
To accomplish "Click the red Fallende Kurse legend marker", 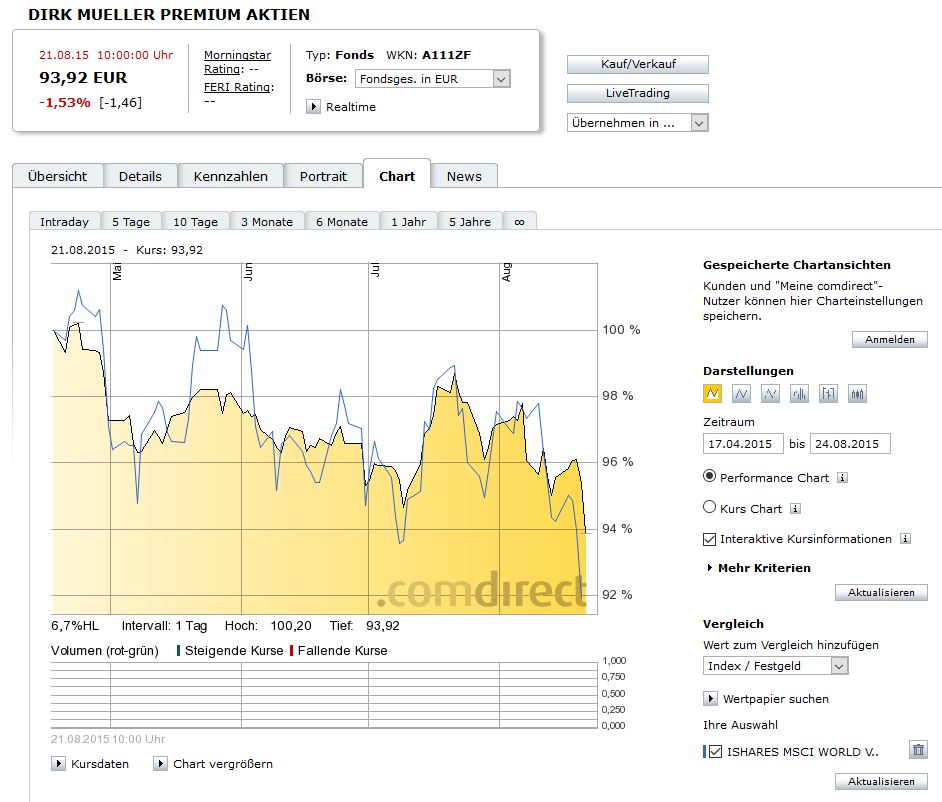I will [x=291, y=651].
